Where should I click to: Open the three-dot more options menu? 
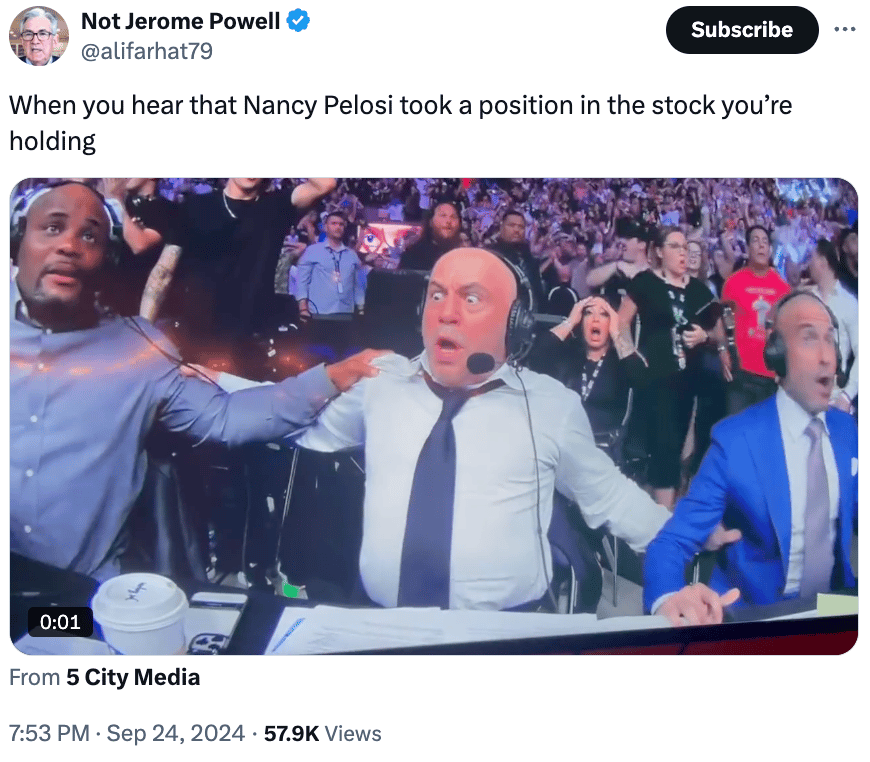pos(844,29)
